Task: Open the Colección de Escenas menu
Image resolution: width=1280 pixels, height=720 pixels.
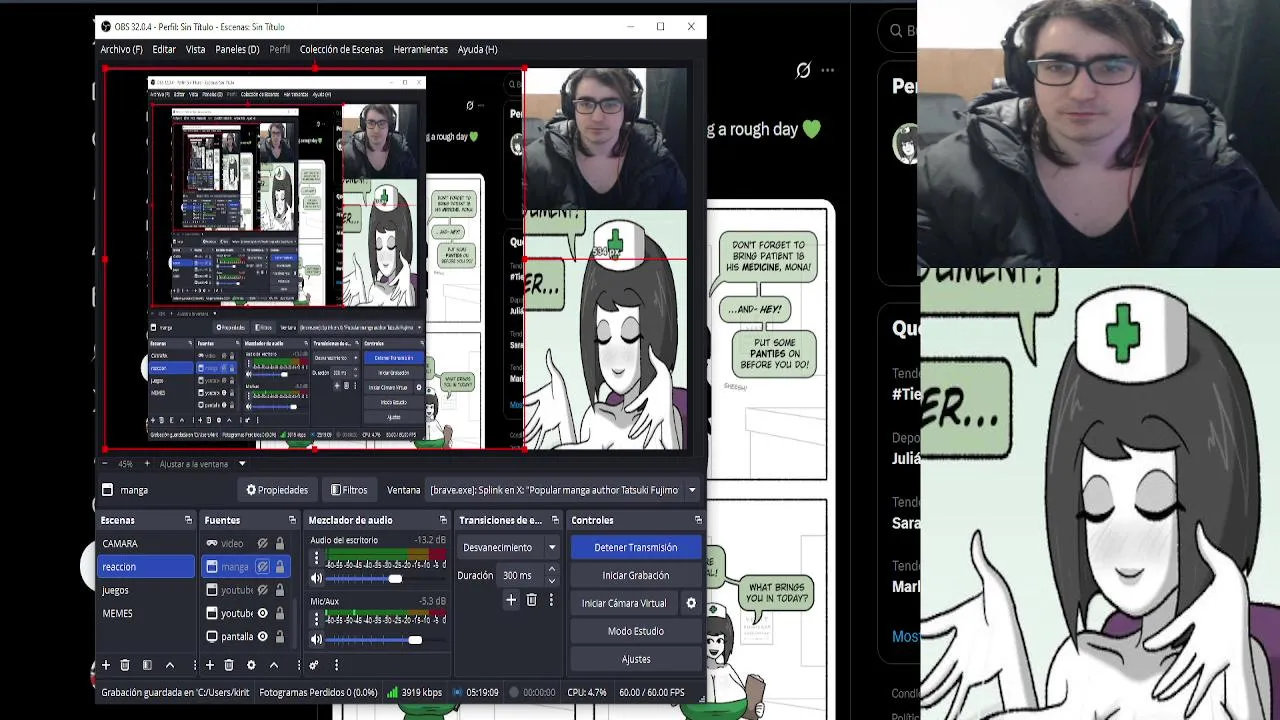Action: click(x=341, y=49)
